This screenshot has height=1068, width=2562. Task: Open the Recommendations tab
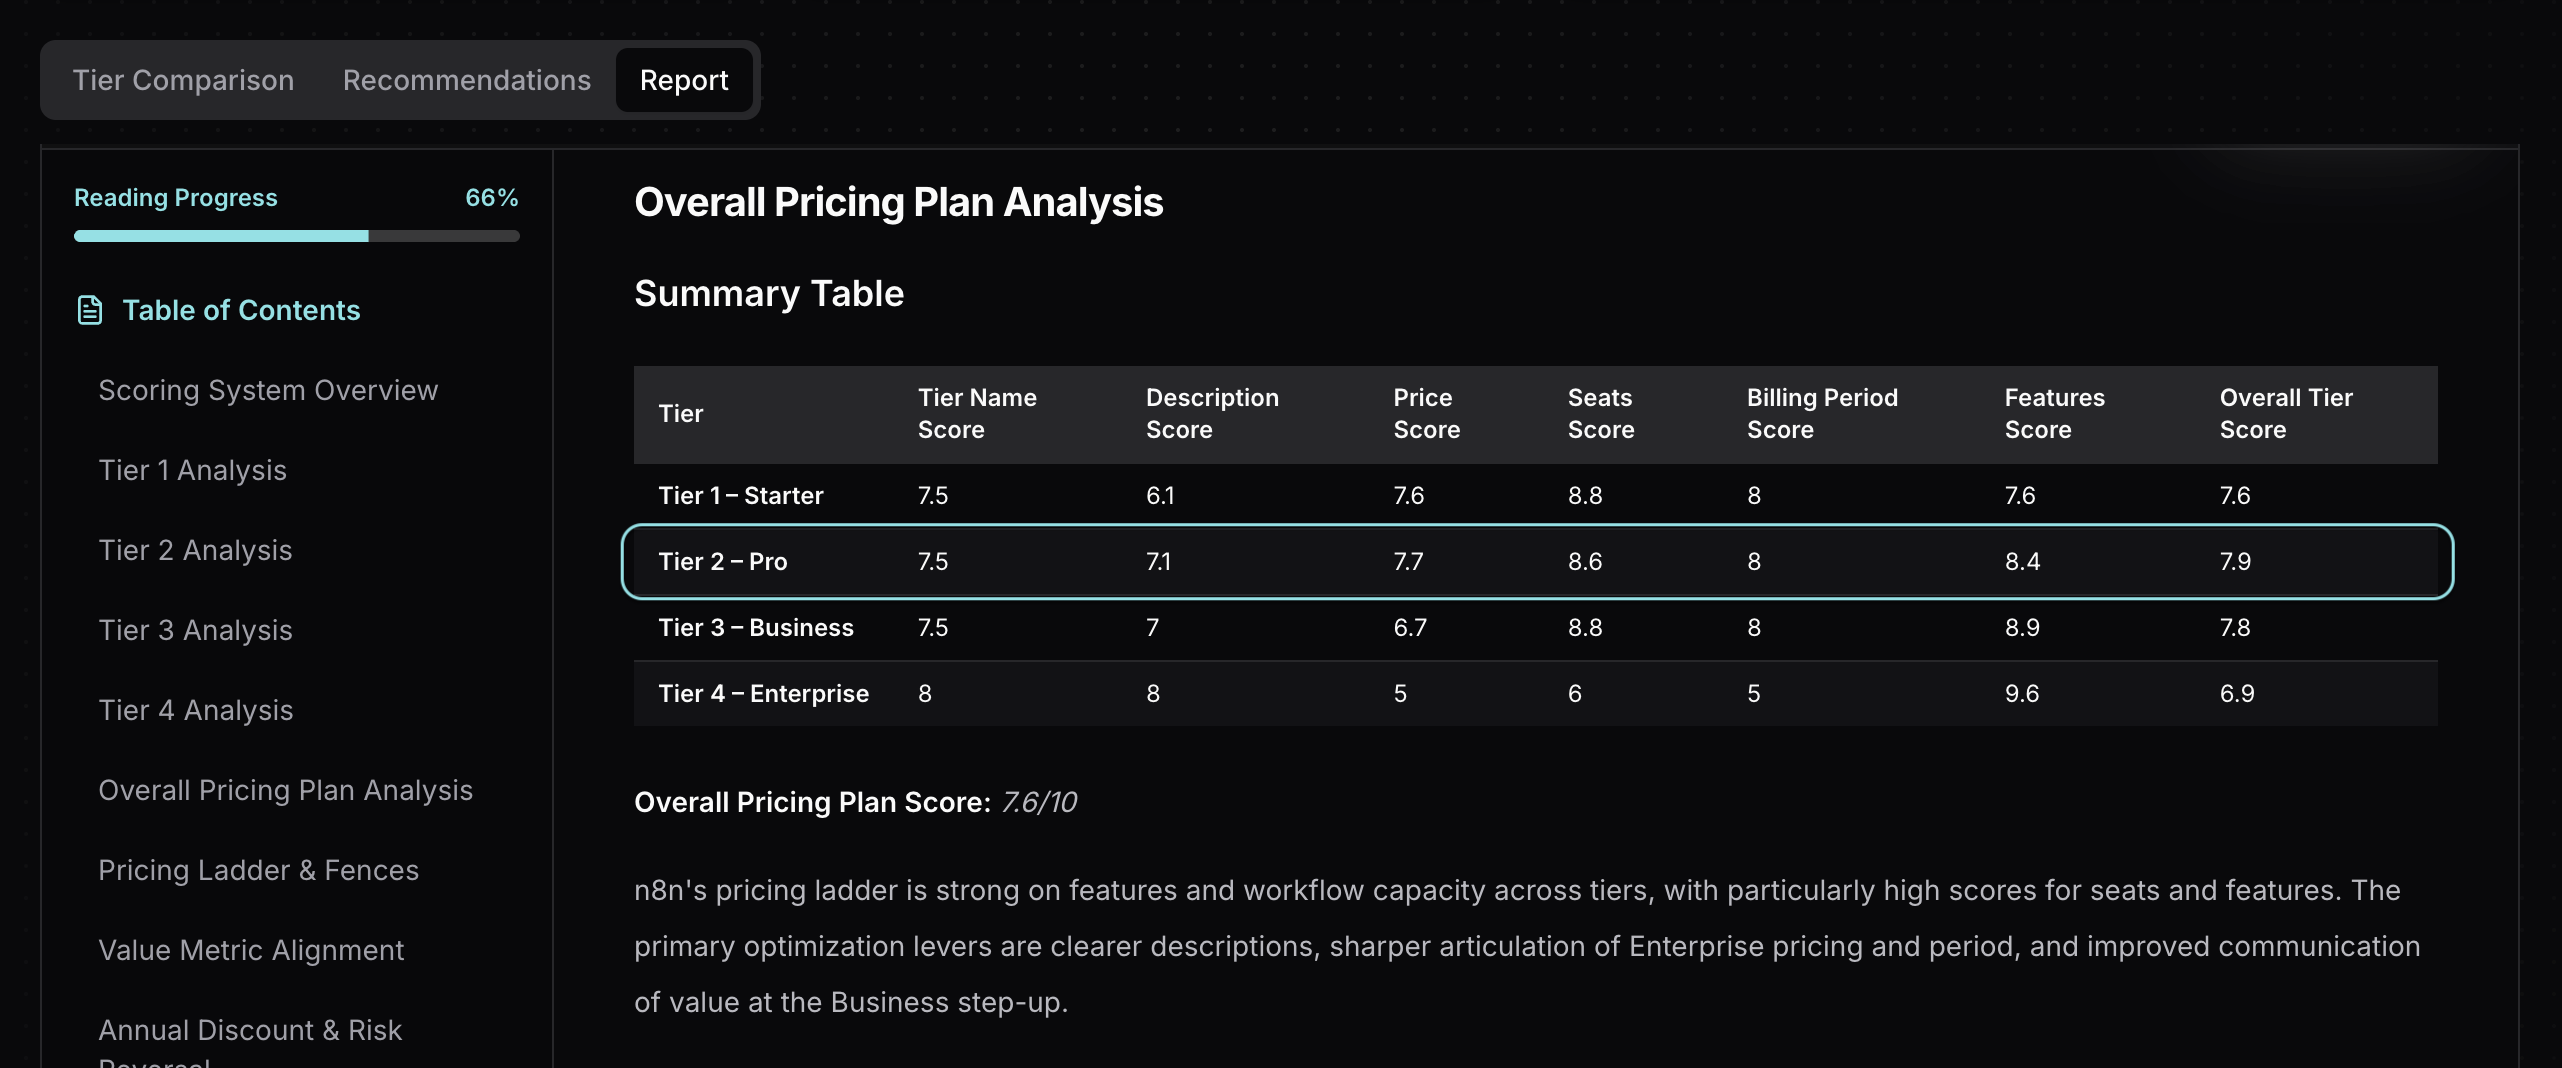pyautogui.click(x=466, y=80)
